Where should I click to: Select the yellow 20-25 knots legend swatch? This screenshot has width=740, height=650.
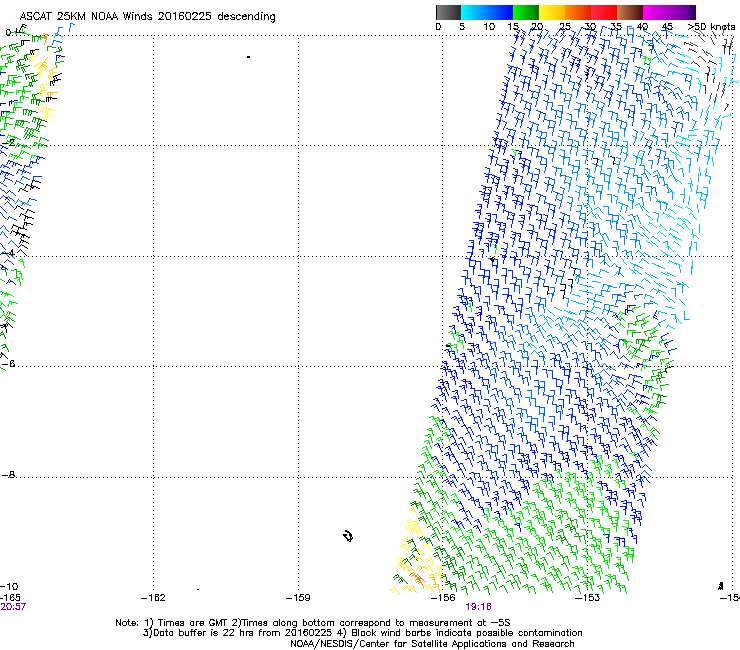552,12
